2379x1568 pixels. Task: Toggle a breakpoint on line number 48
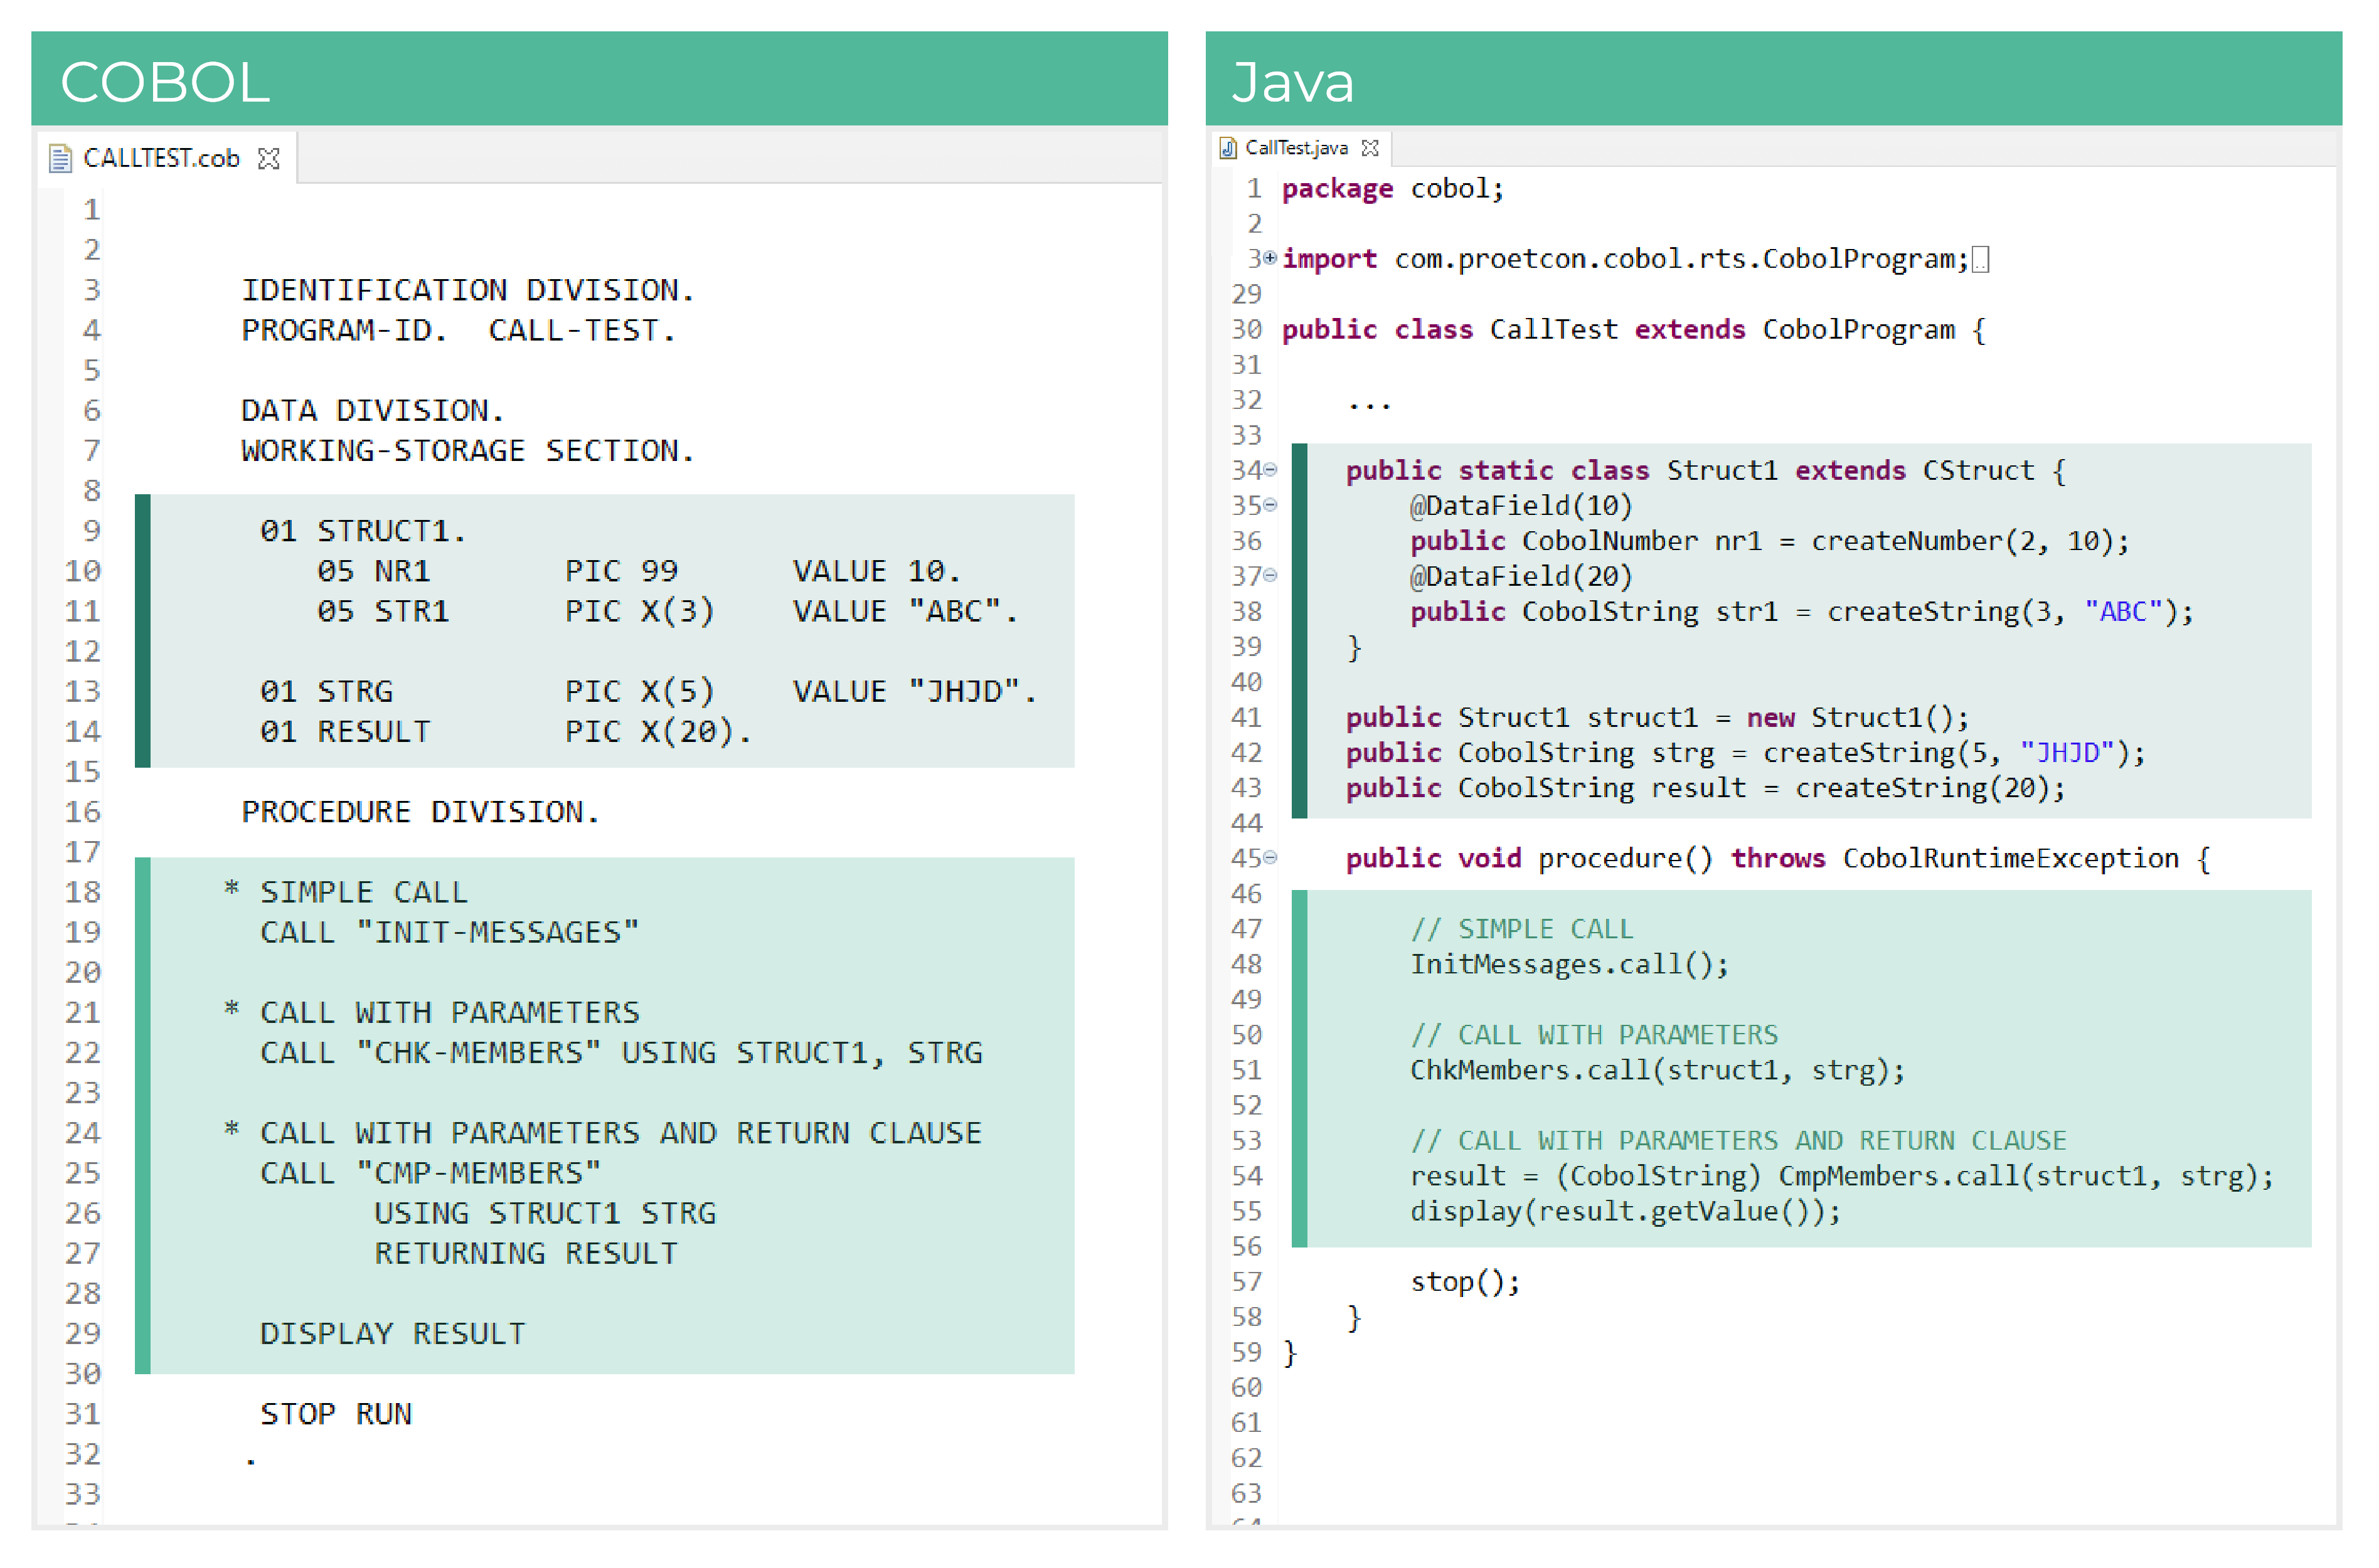pyautogui.click(x=1247, y=964)
